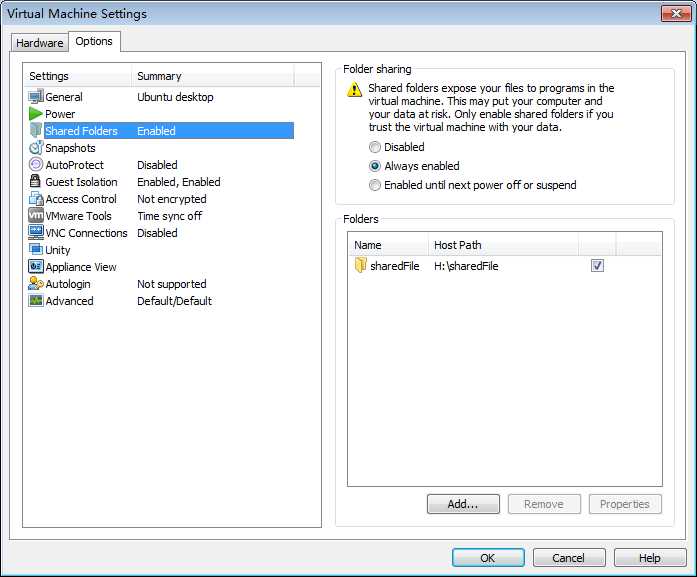Click the Default/Default summary text
Image resolution: width=697 pixels, height=577 pixels.
174,301
